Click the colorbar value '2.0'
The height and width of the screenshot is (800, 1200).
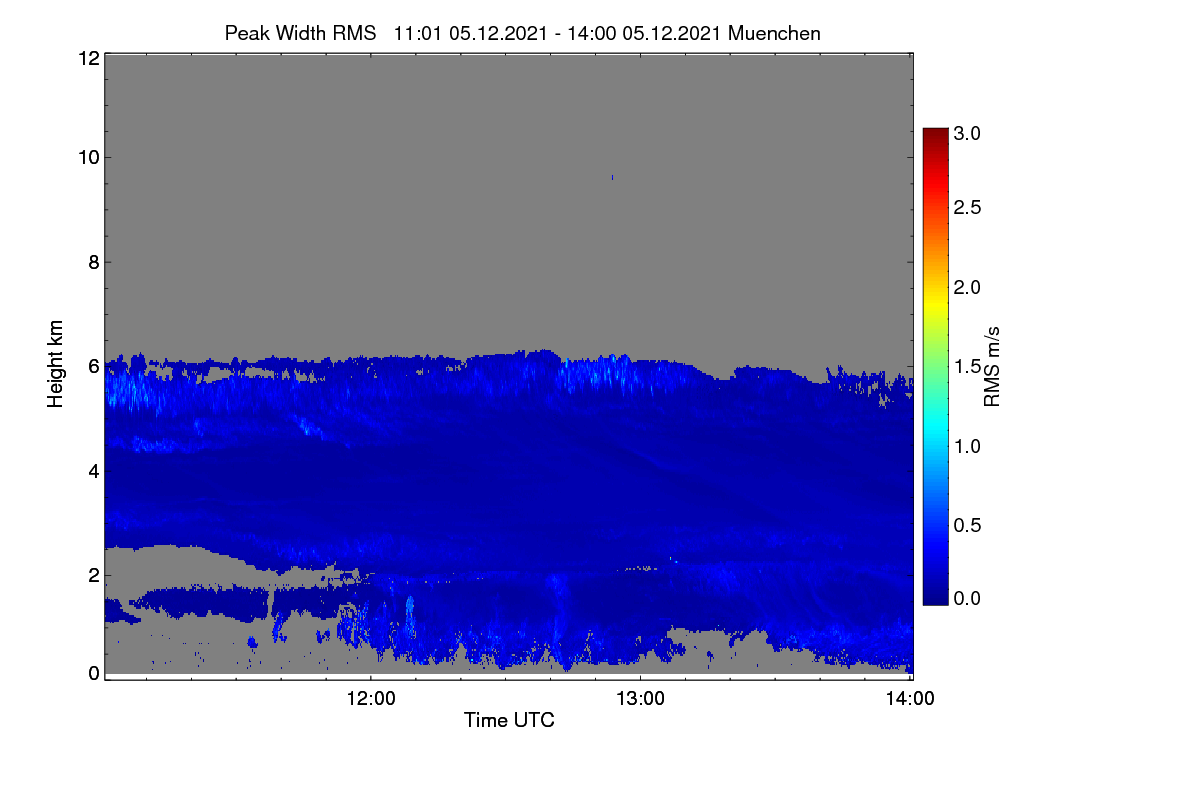click(968, 288)
